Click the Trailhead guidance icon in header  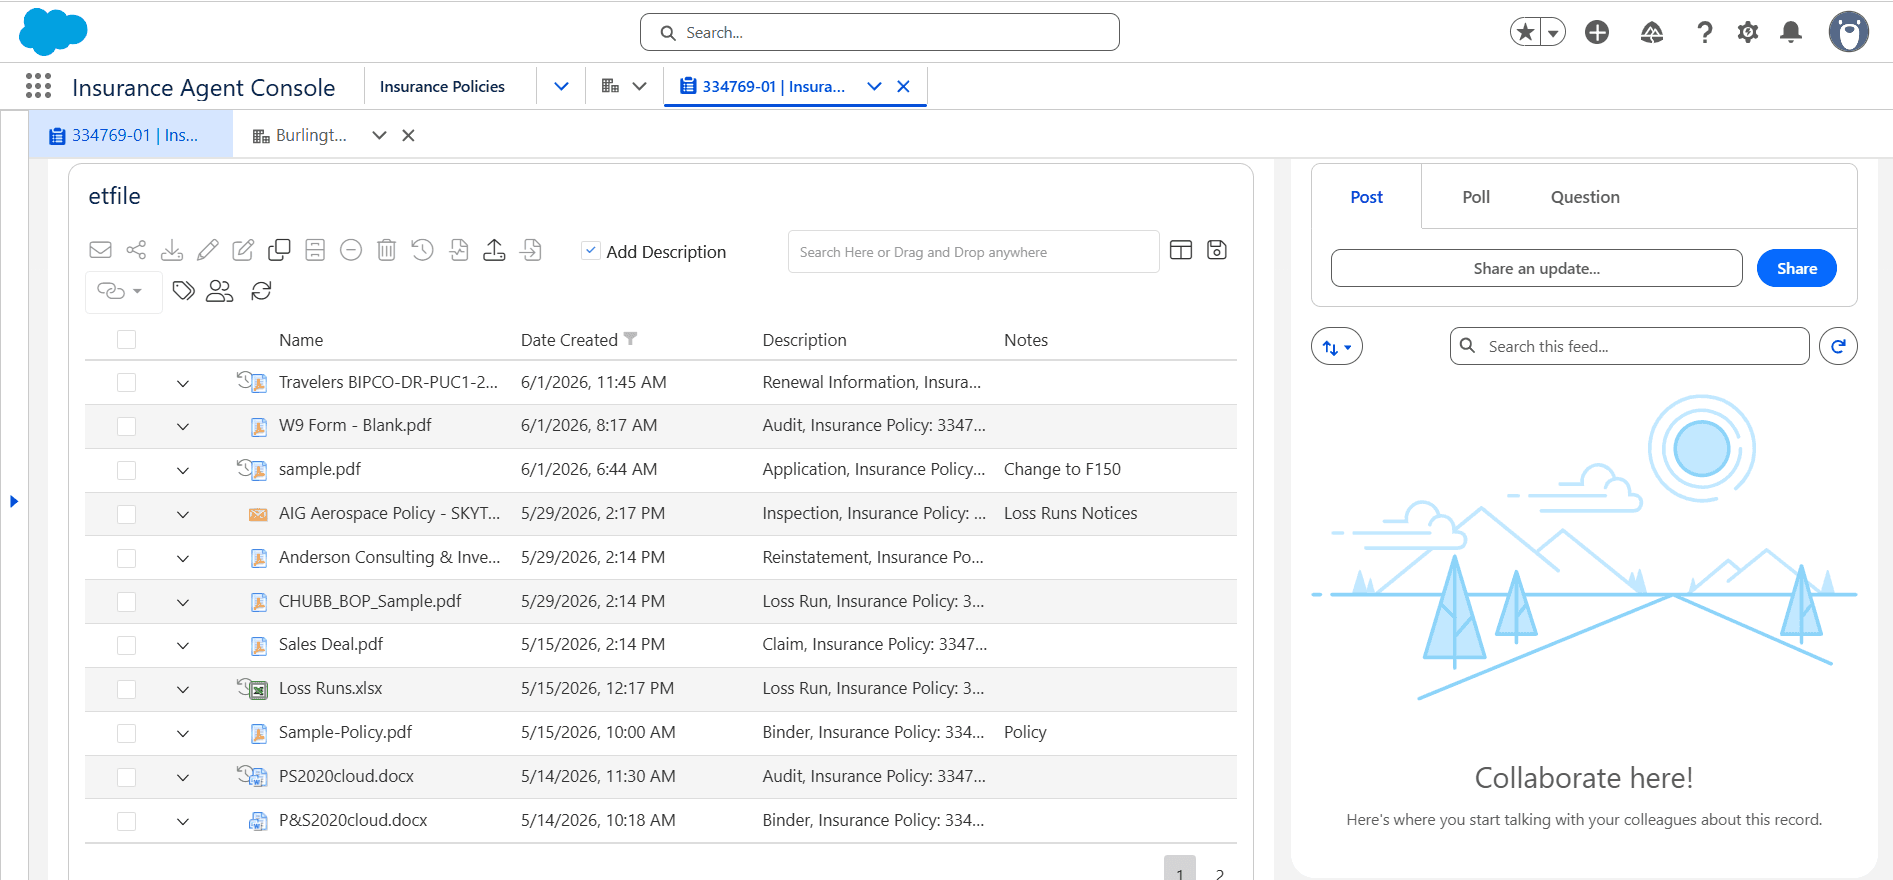point(1652,32)
